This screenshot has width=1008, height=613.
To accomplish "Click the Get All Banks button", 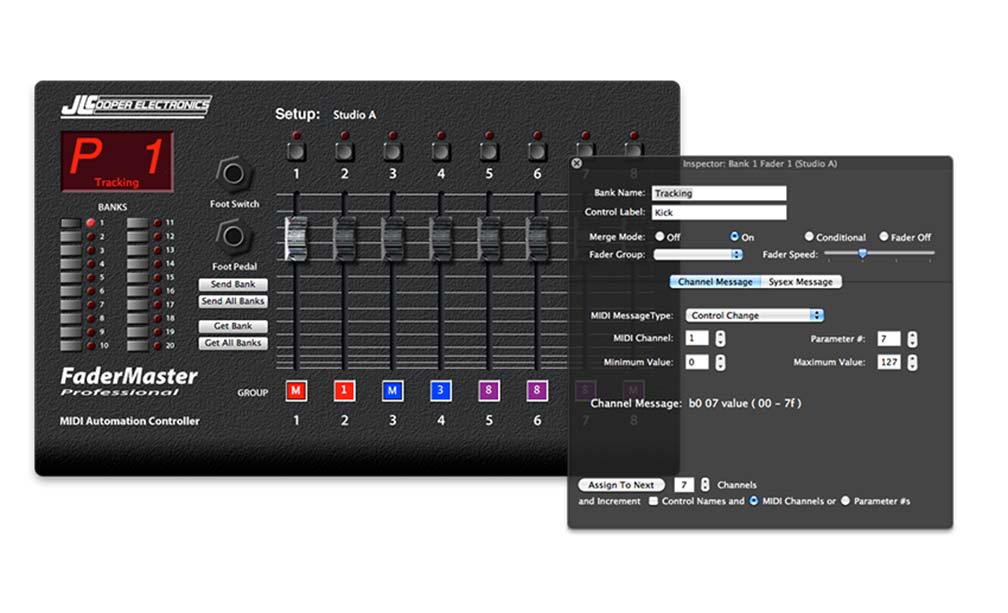I will click(x=233, y=343).
